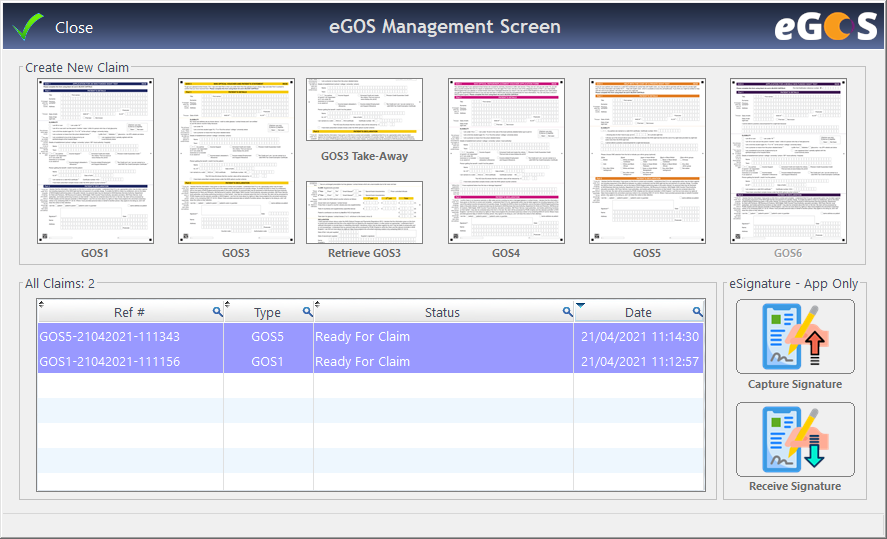Click the eGOS logo in the header
The width and height of the screenshot is (887, 539).
(x=825, y=27)
